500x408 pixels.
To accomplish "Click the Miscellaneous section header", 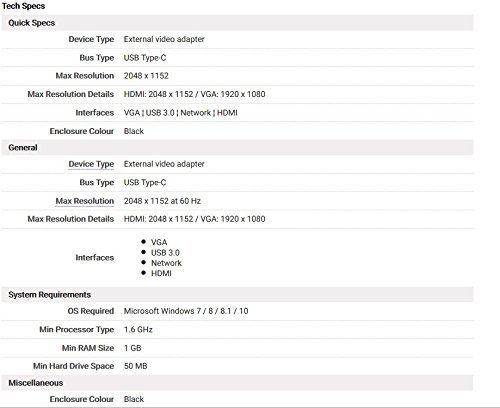I will coord(237,383).
